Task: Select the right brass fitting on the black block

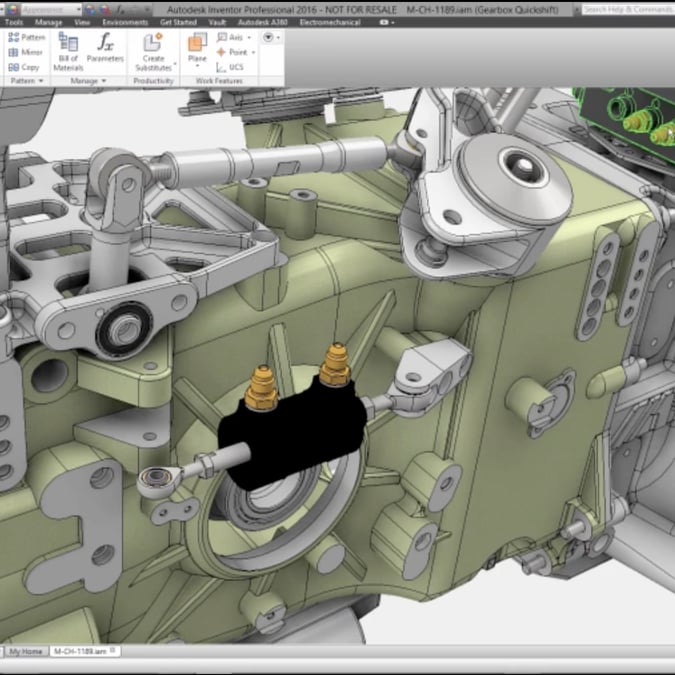Action: [335, 364]
